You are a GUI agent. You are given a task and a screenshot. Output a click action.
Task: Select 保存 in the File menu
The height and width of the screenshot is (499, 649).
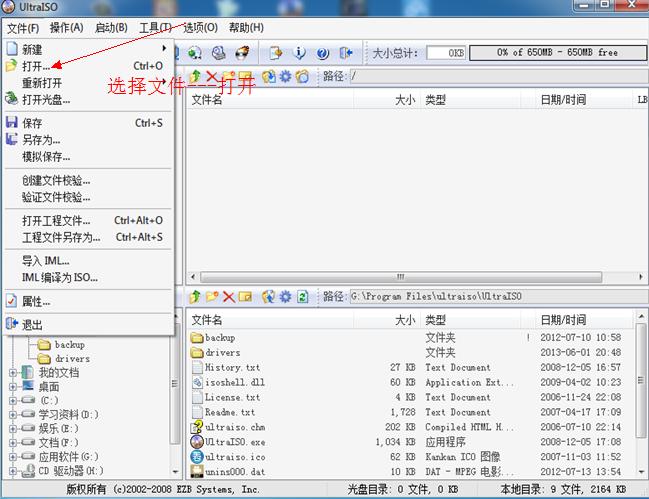tap(88, 123)
